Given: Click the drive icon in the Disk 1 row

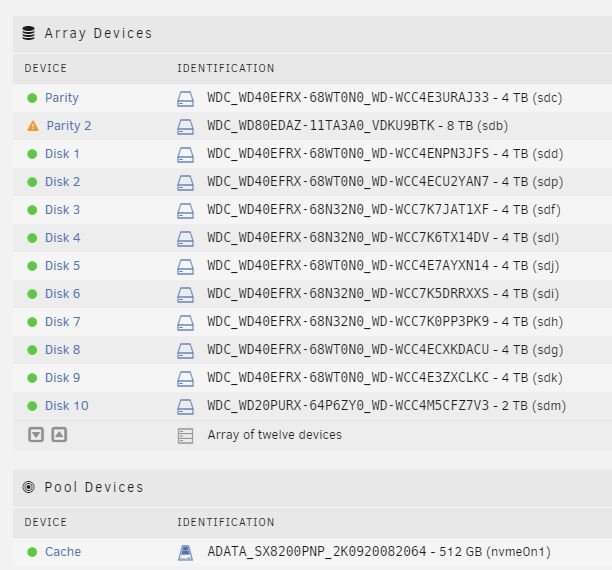Looking at the screenshot, I should pos(185,155).
